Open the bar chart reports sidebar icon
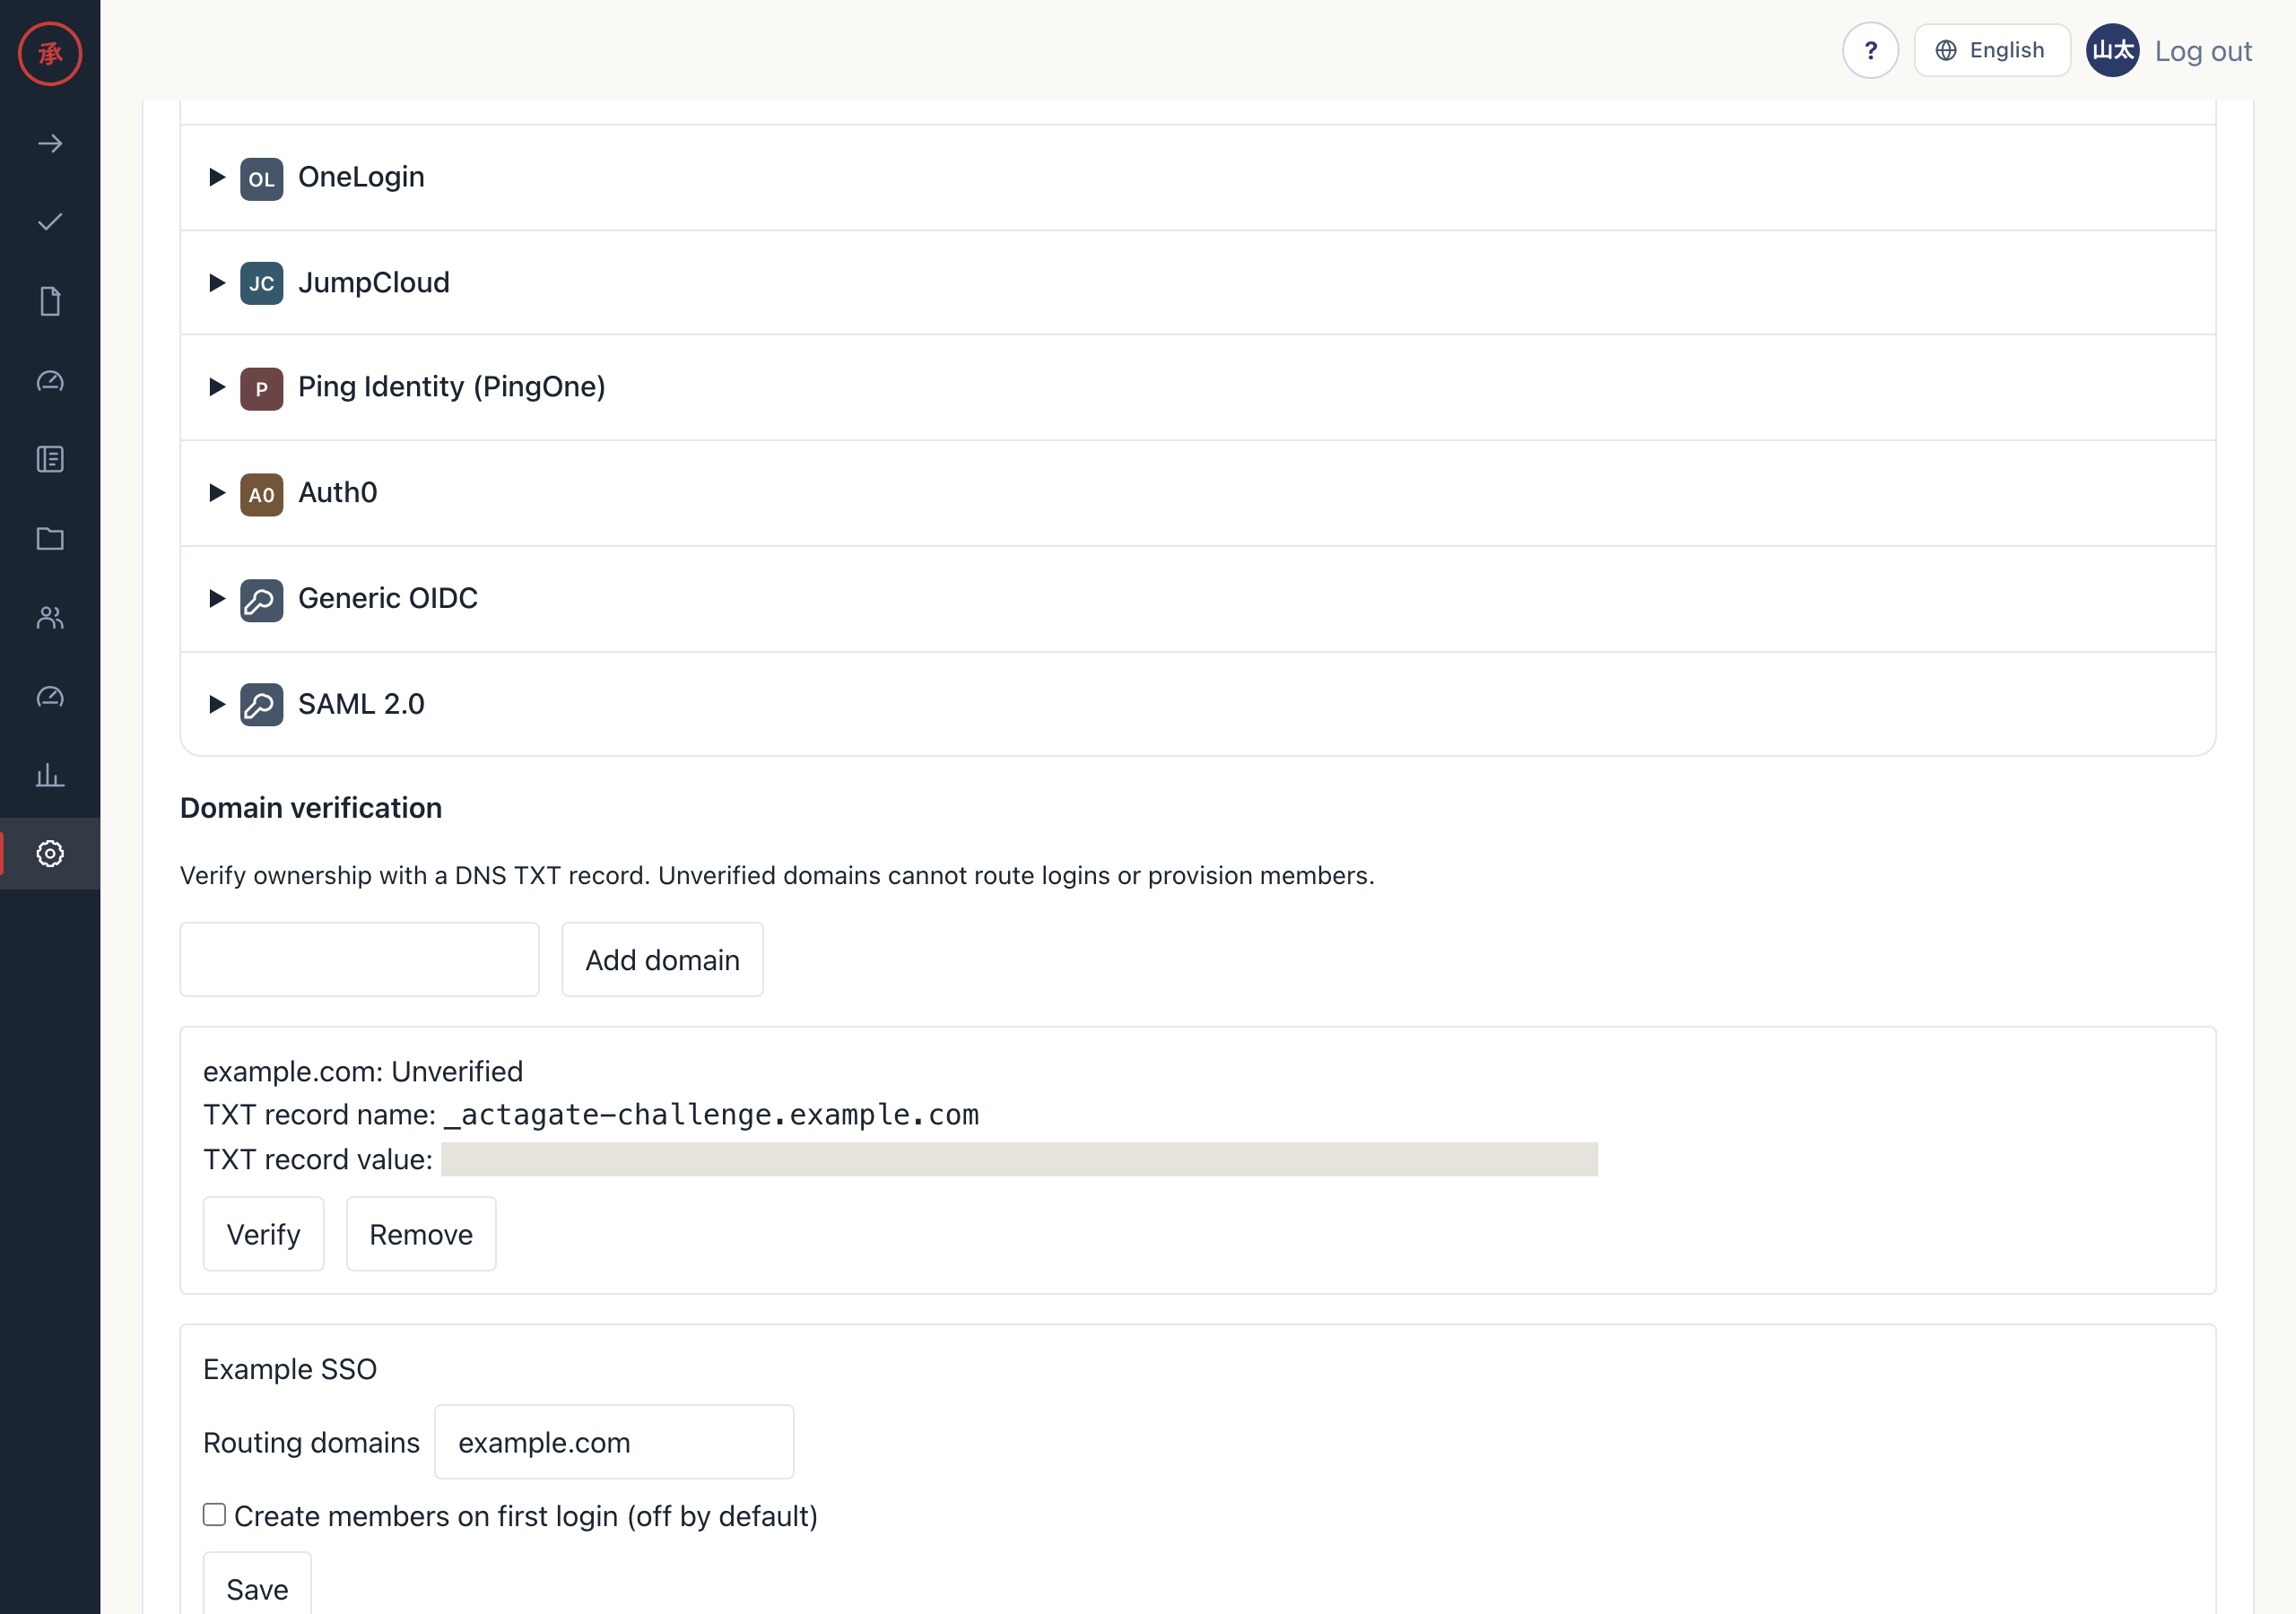This screenshot has height=1614, width=2296. click(50, 775)
